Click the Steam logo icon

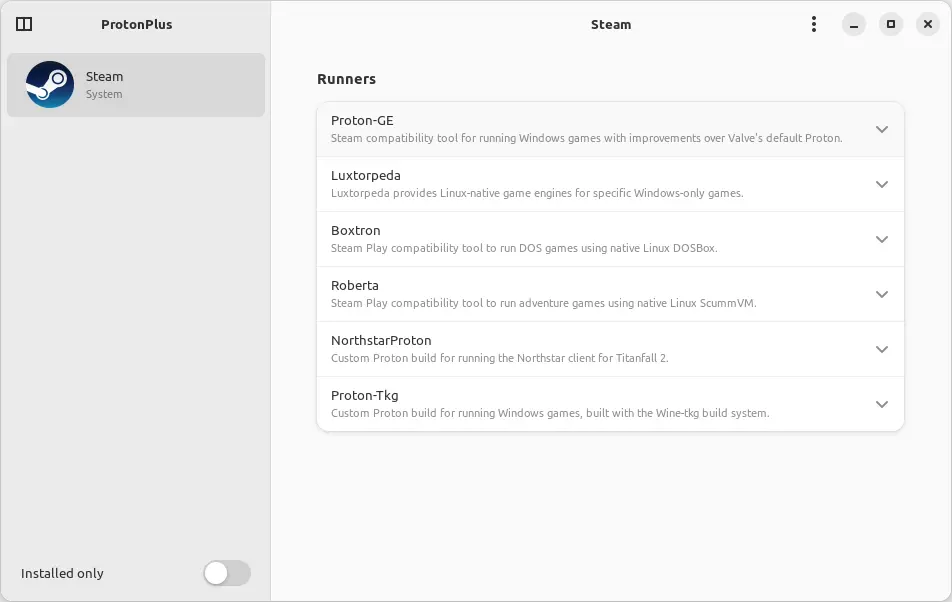pyautogui.click(x=50, y=84)
